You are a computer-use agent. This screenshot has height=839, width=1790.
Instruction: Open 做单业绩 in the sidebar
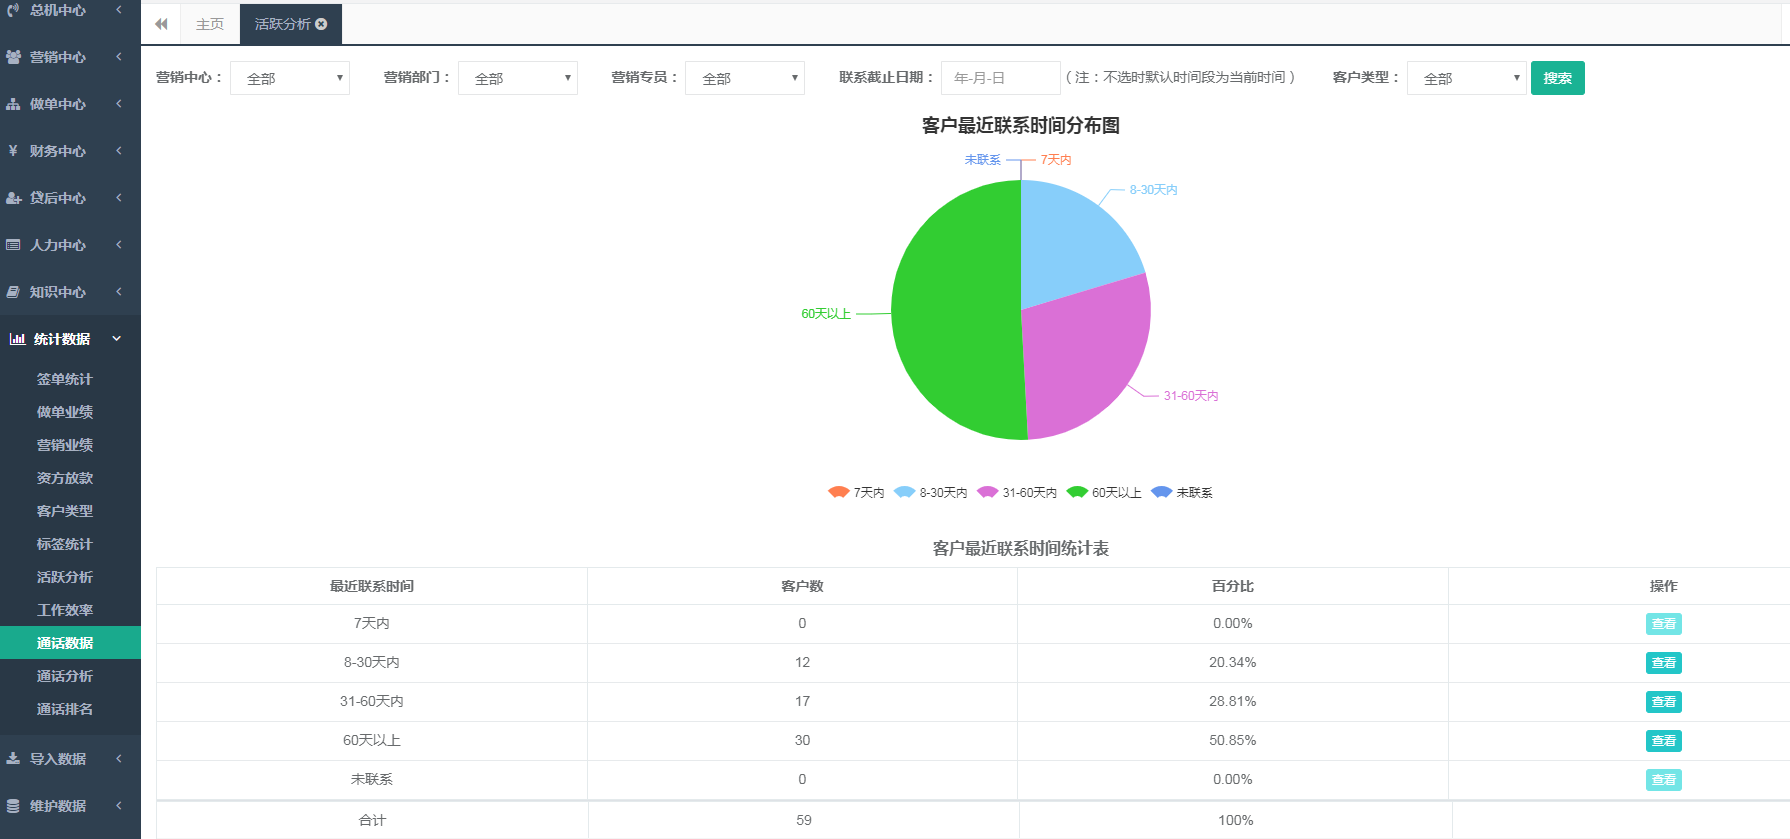pyautogui.click(x=65, y=412)
